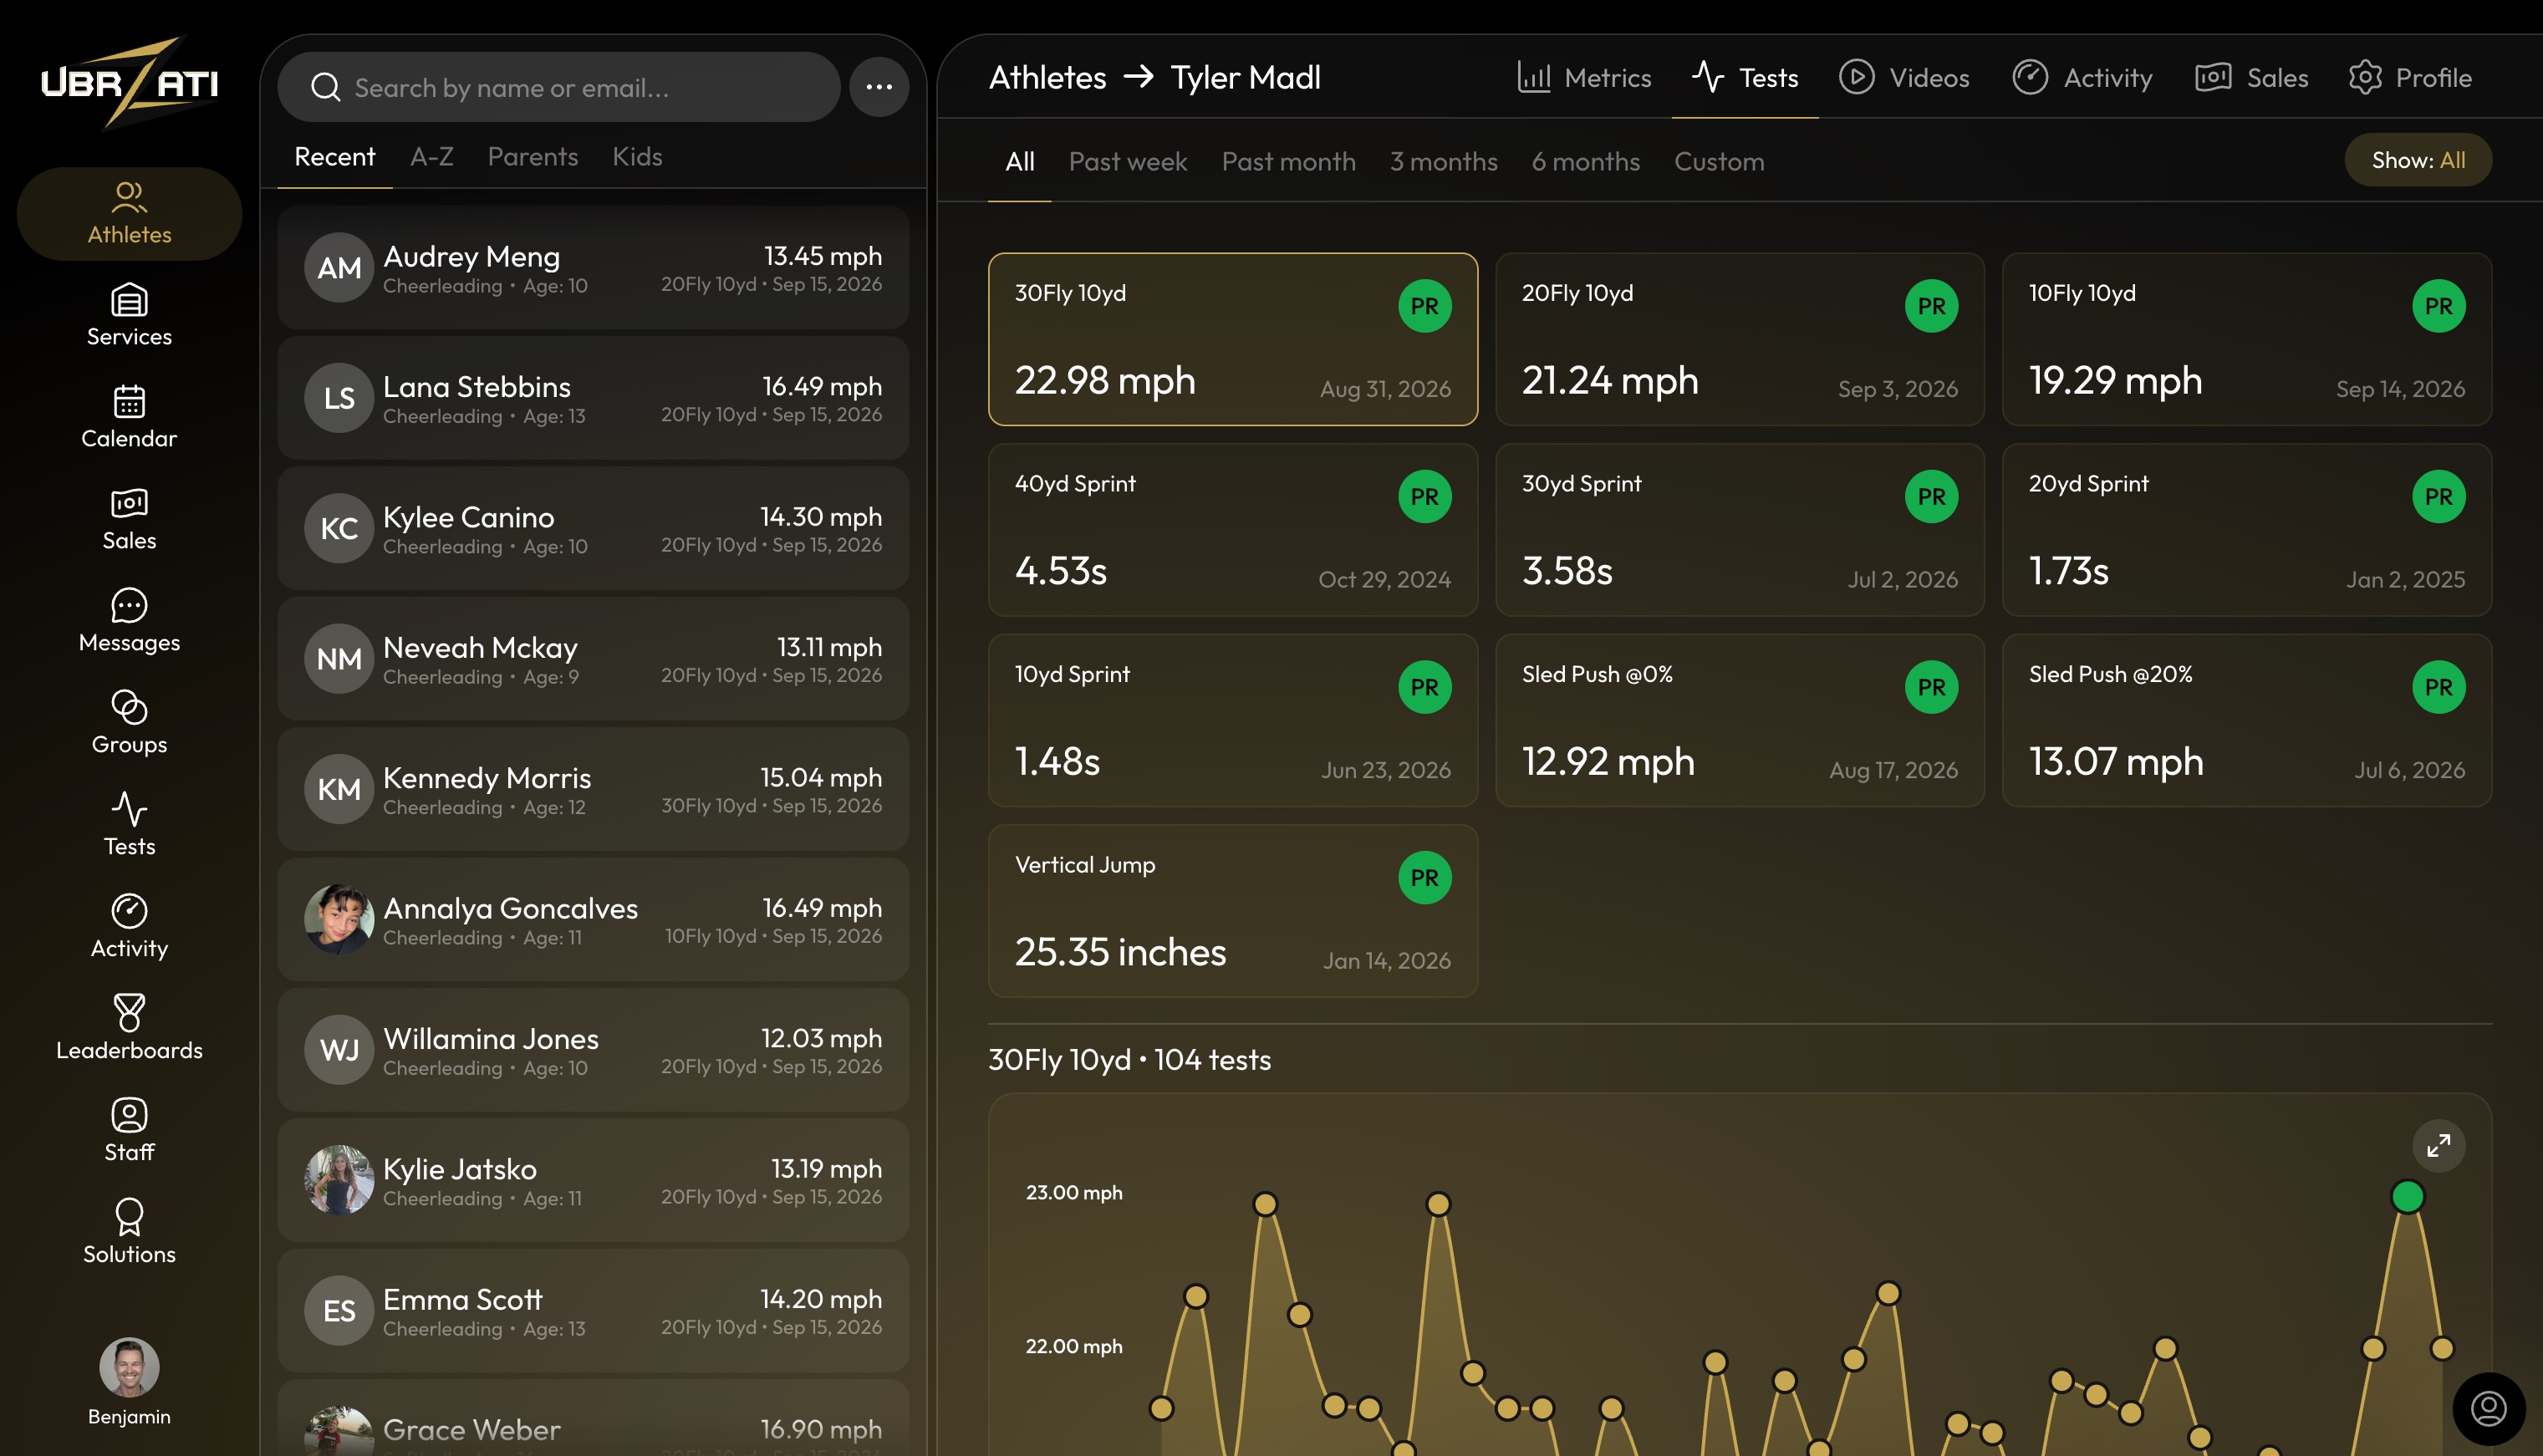Filter tests to 3 months

(1443, 161)
